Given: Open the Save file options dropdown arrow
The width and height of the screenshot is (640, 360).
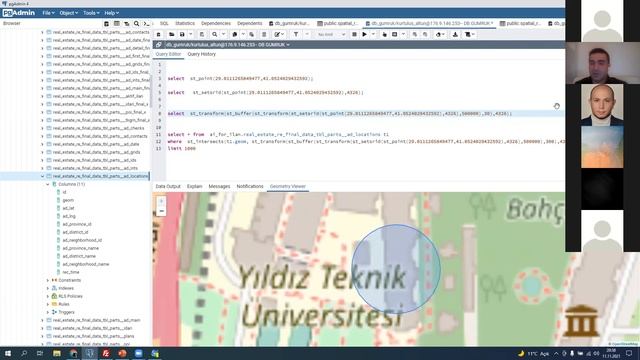Looking at the screenshot, I should coord(190,35).
